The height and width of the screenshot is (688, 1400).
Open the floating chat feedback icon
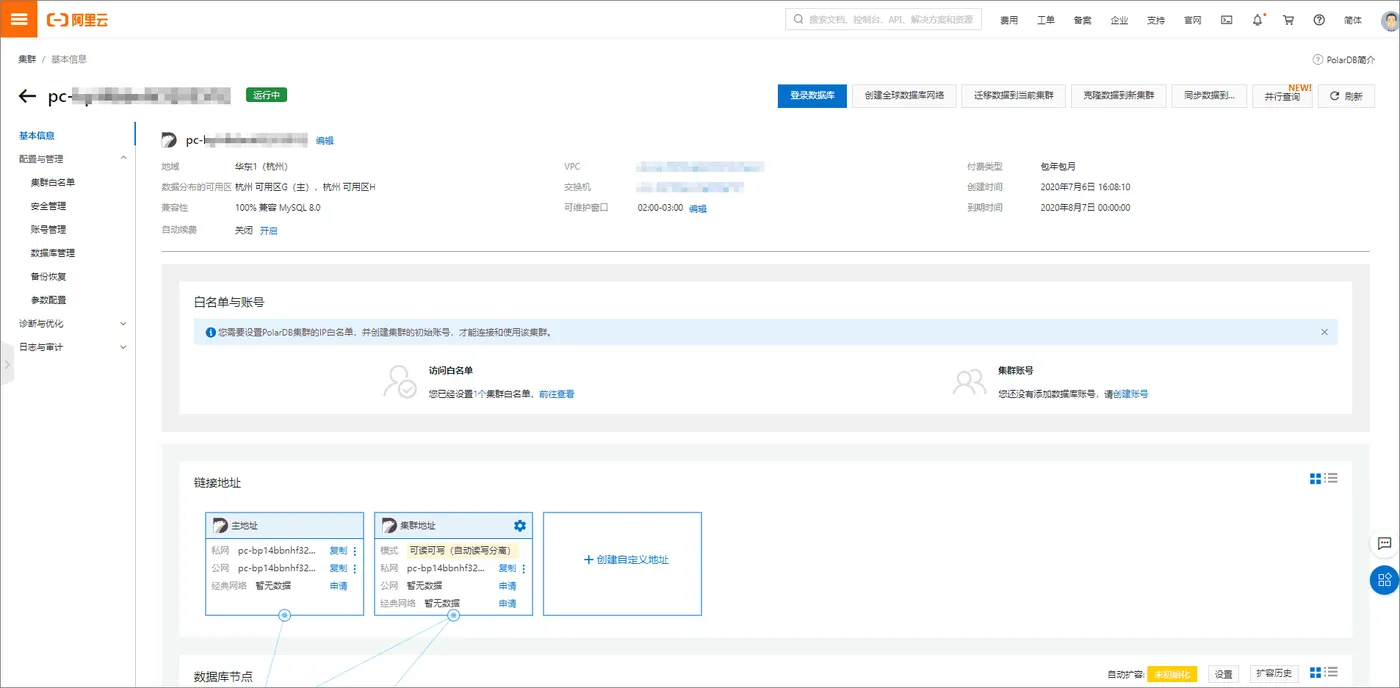pos(1385,543)
